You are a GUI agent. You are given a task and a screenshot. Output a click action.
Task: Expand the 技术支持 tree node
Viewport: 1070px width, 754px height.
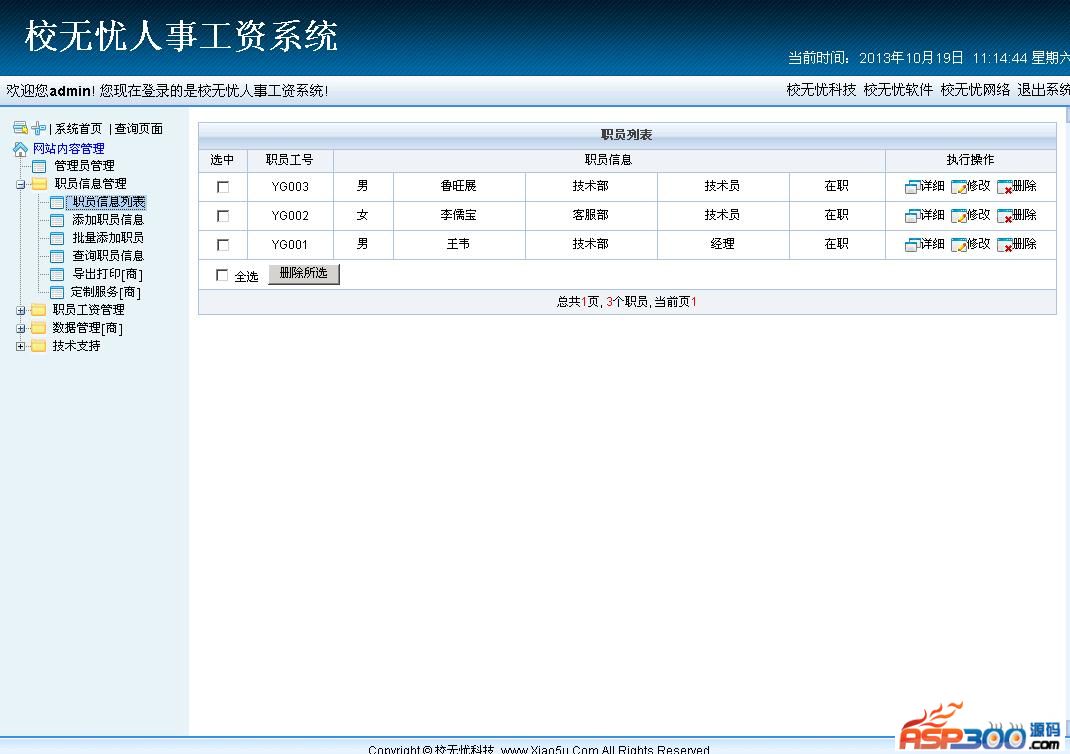20,346
